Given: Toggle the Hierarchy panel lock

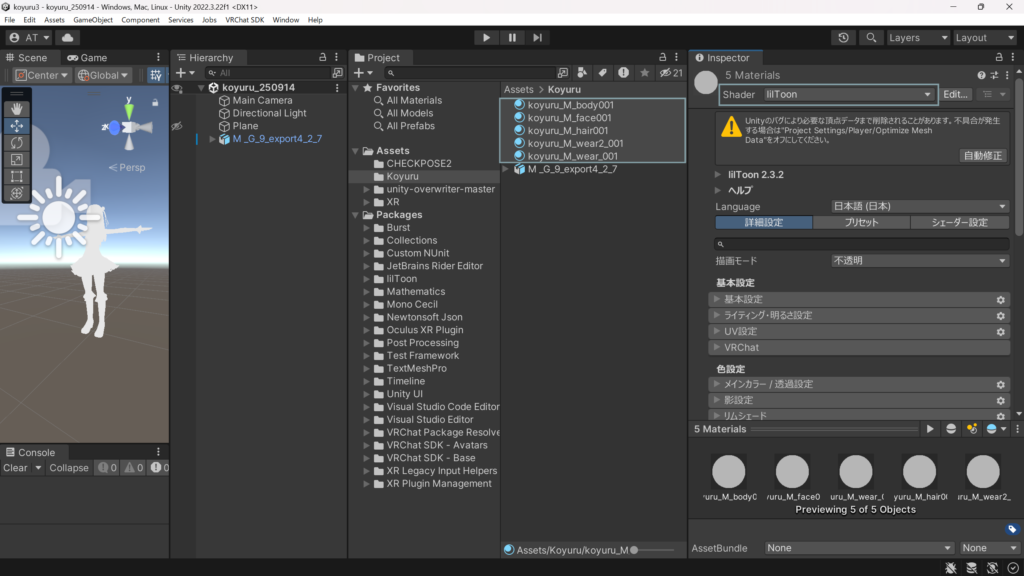Looking at the screenshot, I should tap(322, 58).
